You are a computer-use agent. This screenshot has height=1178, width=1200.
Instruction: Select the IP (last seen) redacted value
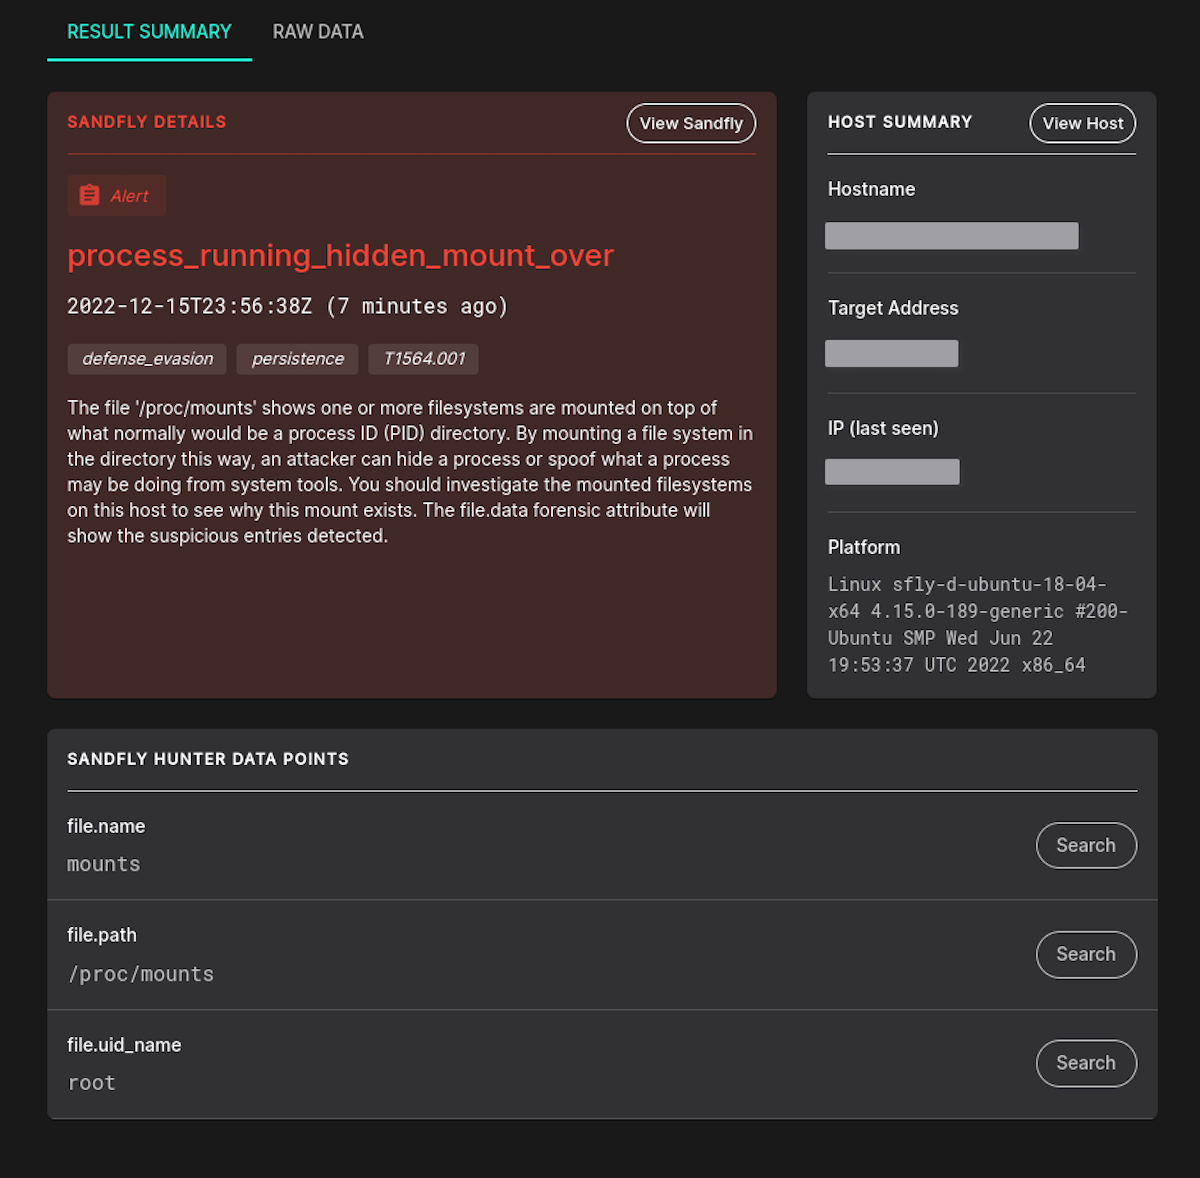891,471
